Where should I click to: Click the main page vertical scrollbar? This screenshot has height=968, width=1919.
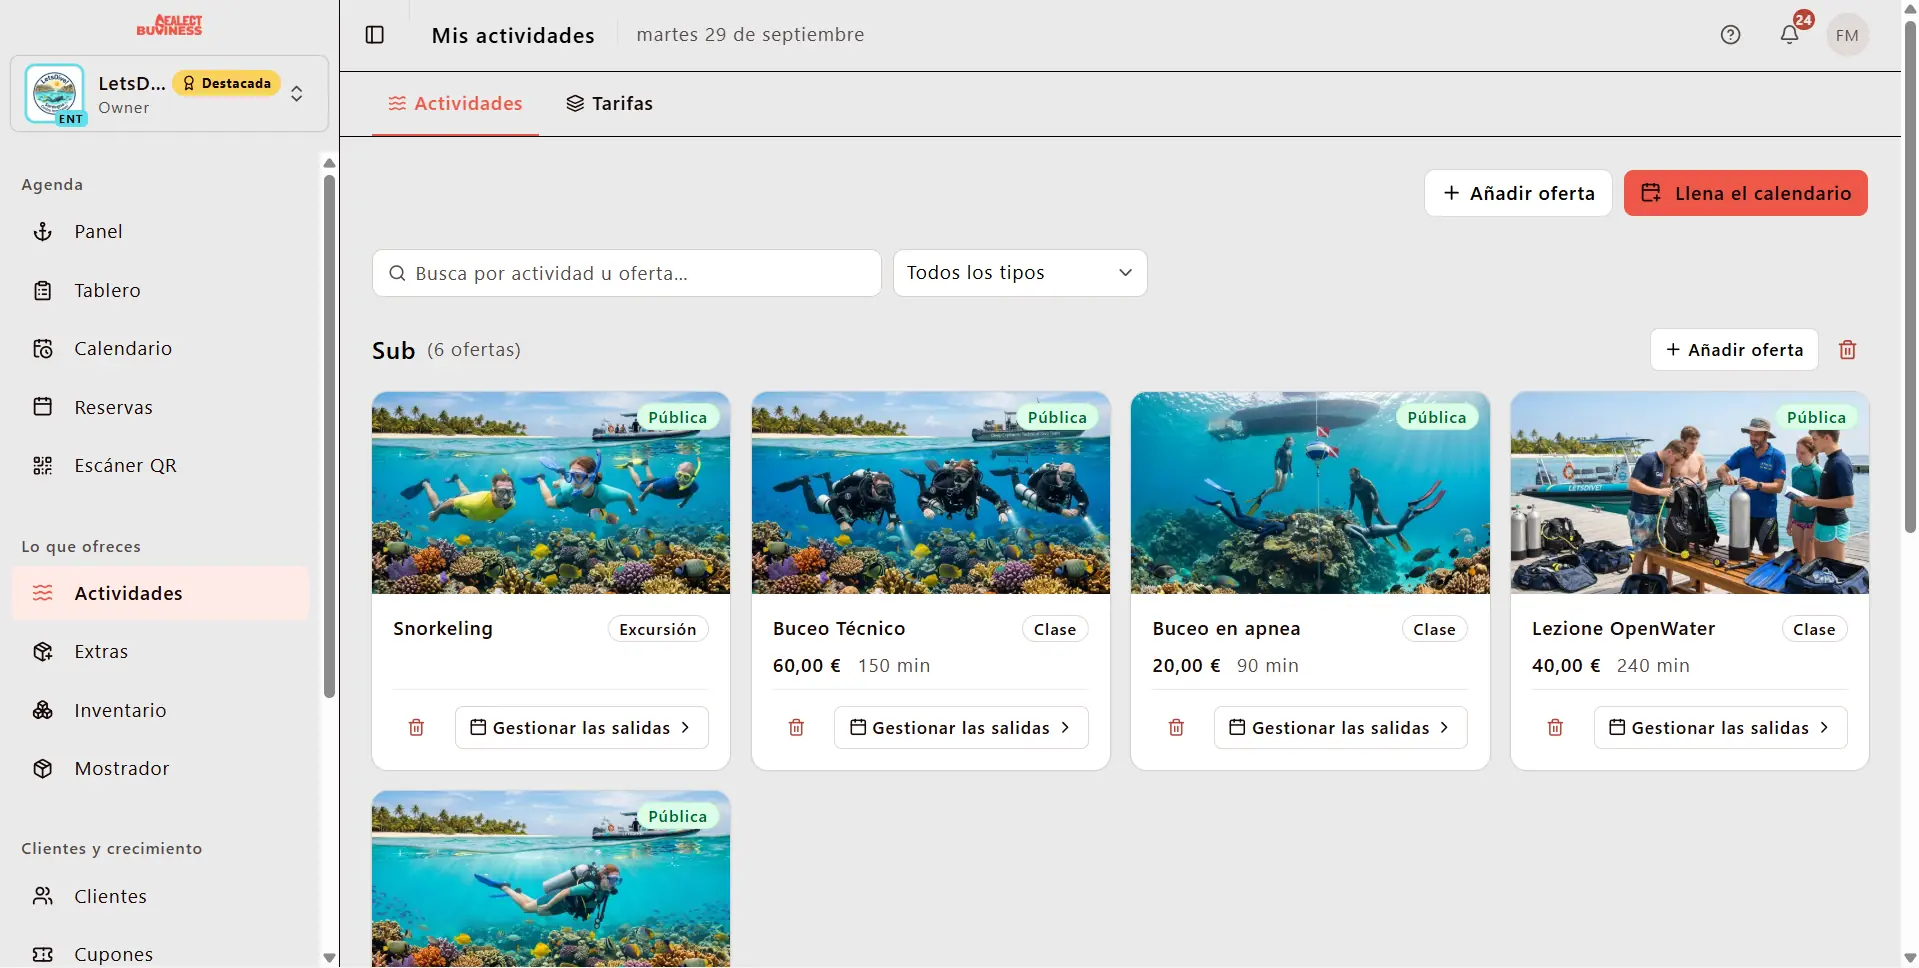(1910, 275)
